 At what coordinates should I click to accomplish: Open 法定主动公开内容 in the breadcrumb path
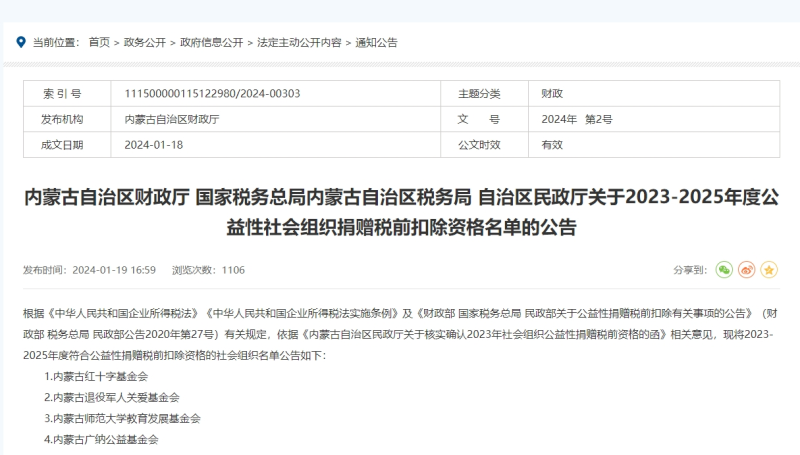(298, 43)
